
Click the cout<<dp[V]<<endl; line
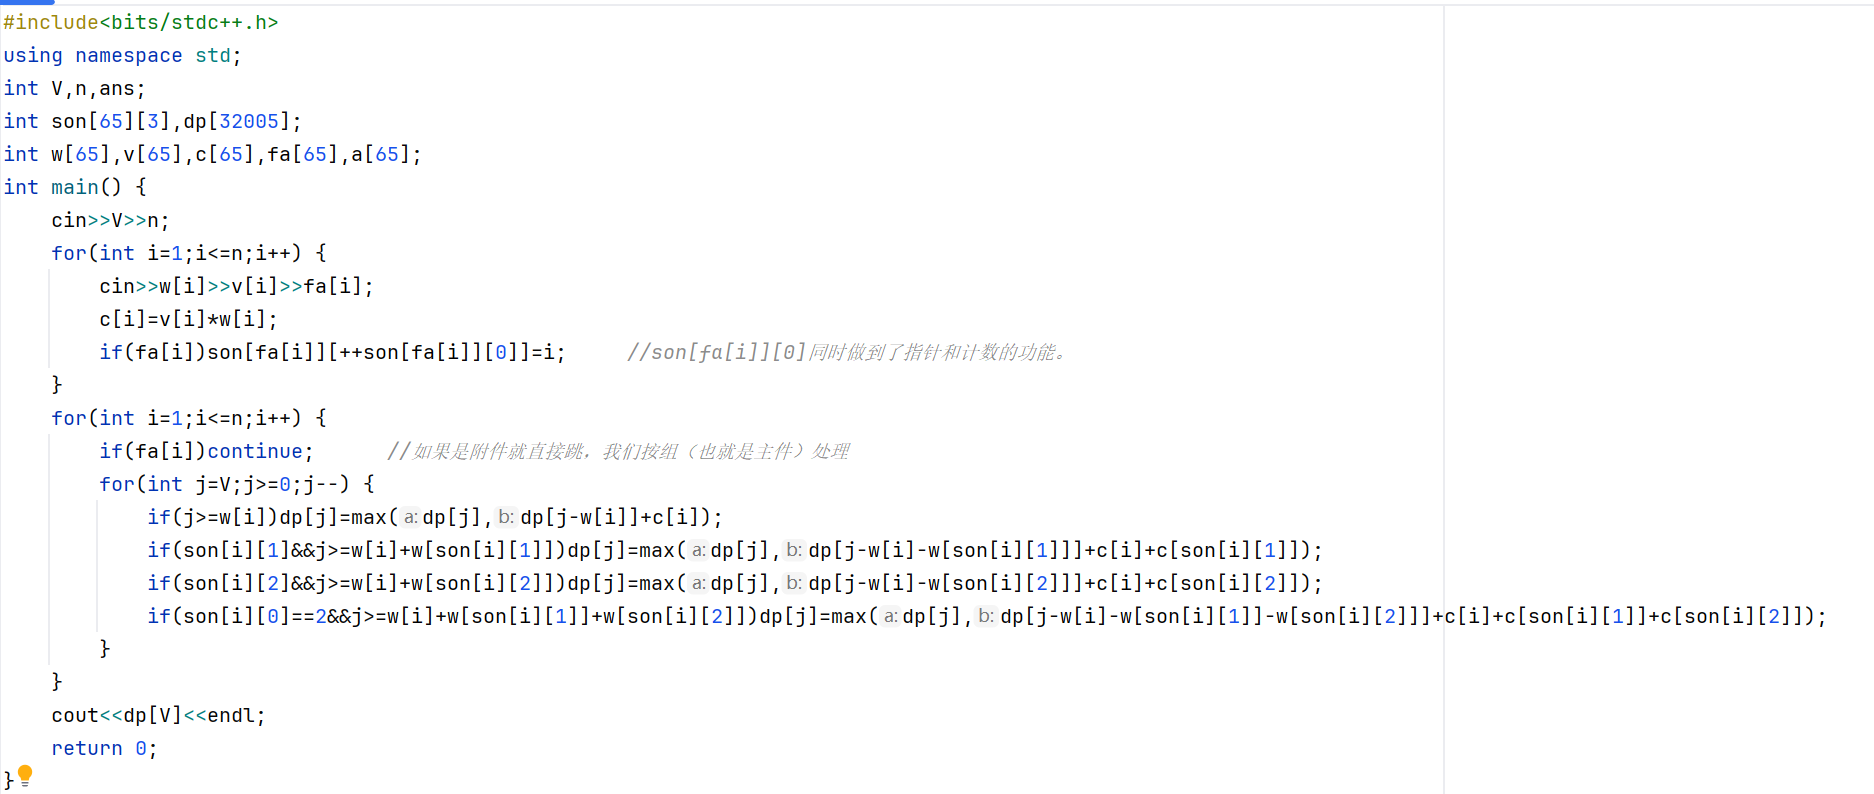(158, 715)
